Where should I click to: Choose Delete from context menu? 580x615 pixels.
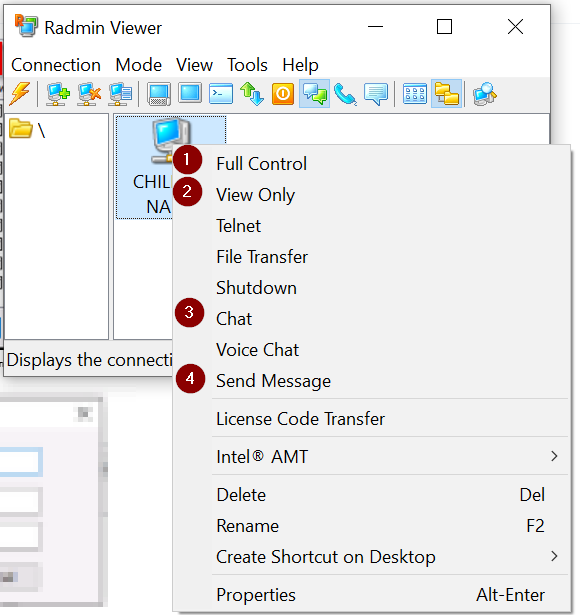click(371, 495)
